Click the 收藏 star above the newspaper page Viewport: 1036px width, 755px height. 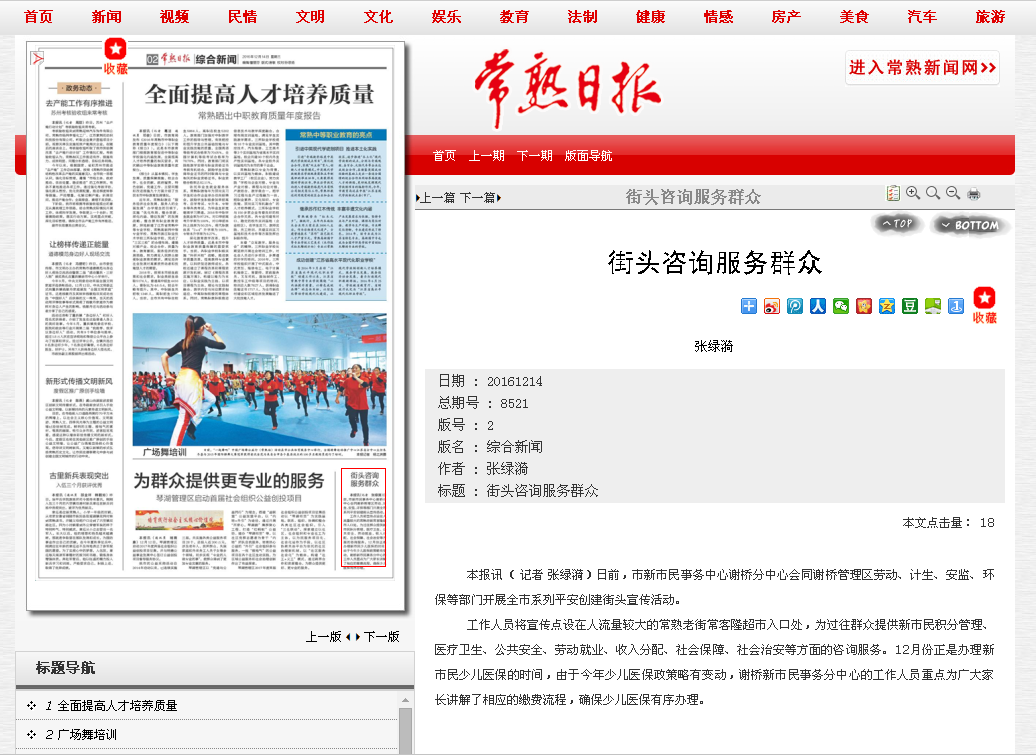(x=116, y=55)
